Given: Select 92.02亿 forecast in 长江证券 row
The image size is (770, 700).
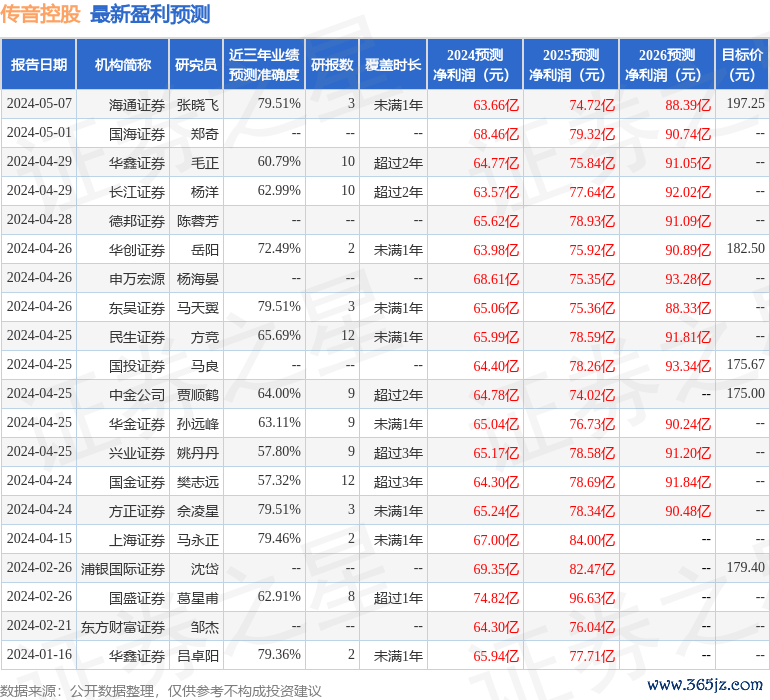Looking at the screenshot, I should click(x=688, y=192).
